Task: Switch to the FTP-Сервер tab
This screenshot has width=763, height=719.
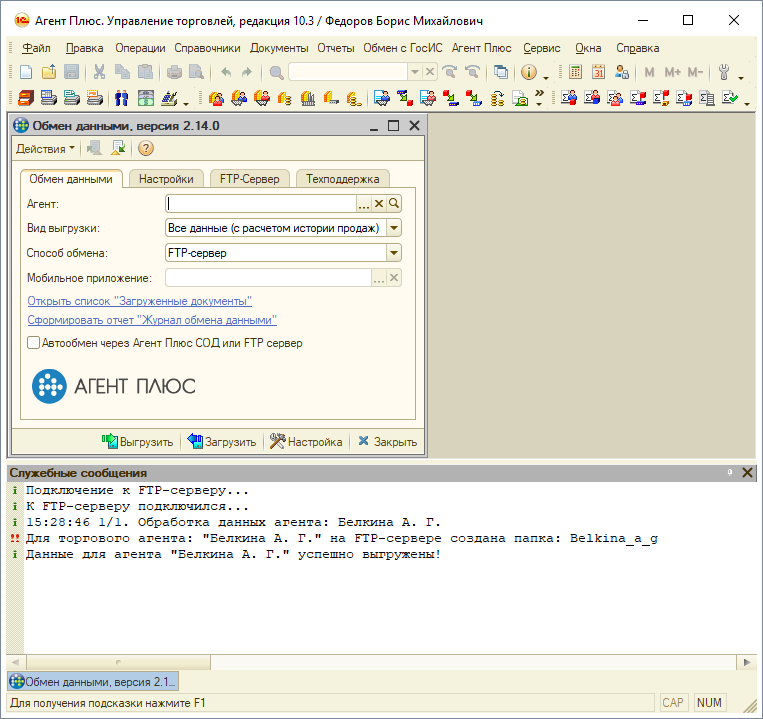Action: point(250,179)
